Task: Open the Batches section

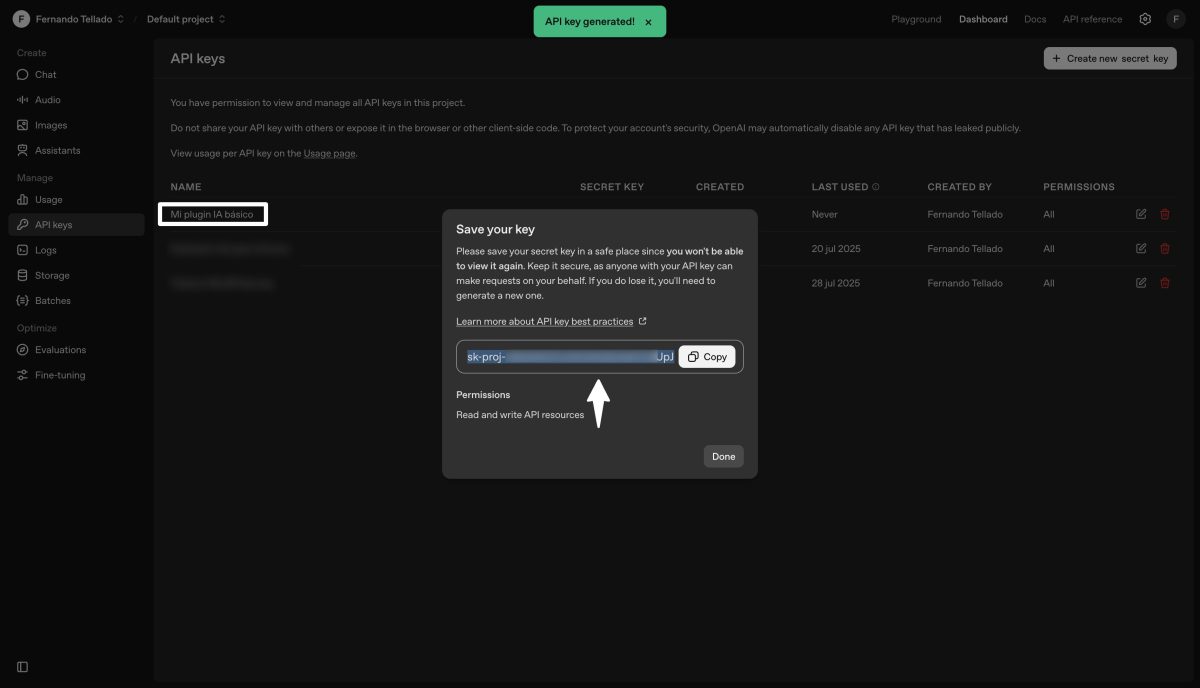Action: pos(50,300)
